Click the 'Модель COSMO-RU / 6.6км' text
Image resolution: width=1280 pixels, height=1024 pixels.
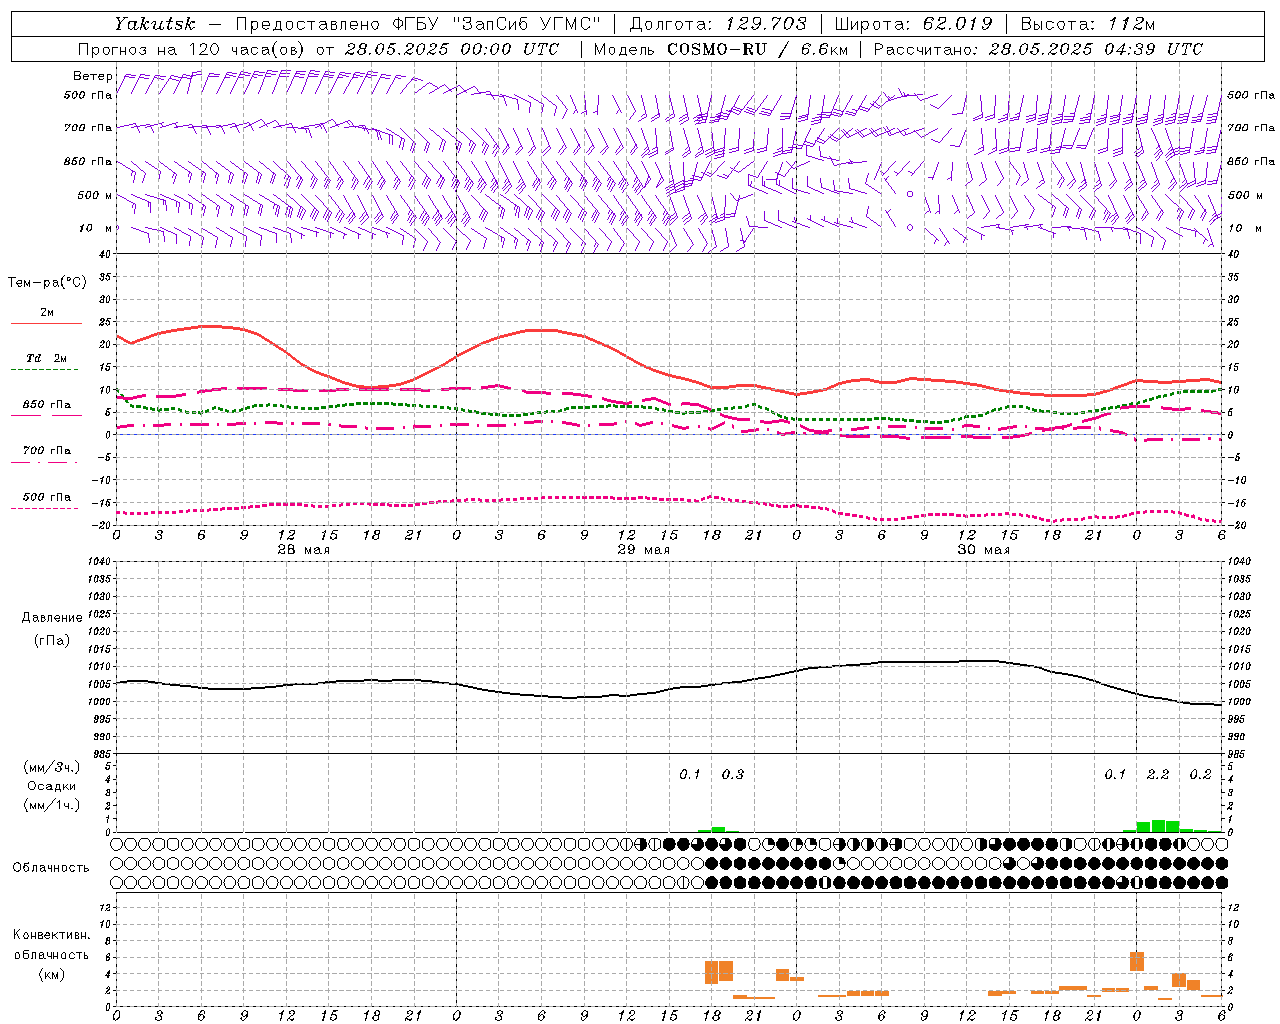721,49
